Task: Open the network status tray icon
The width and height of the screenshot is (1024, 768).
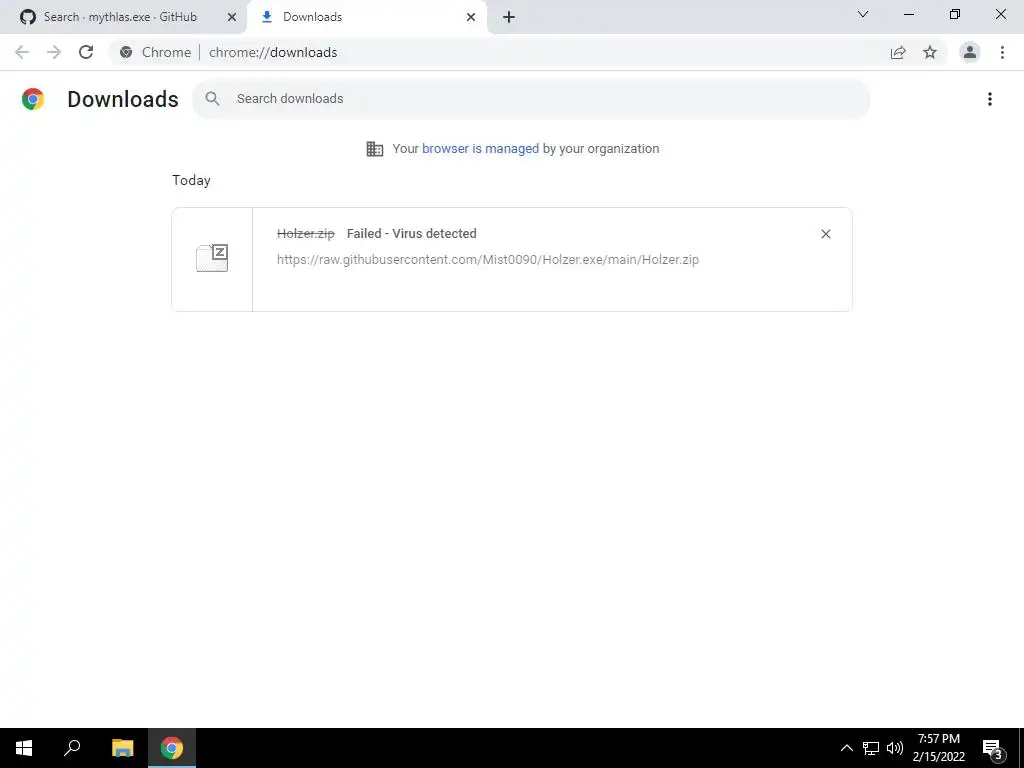Action: click(x=871, y=748)
